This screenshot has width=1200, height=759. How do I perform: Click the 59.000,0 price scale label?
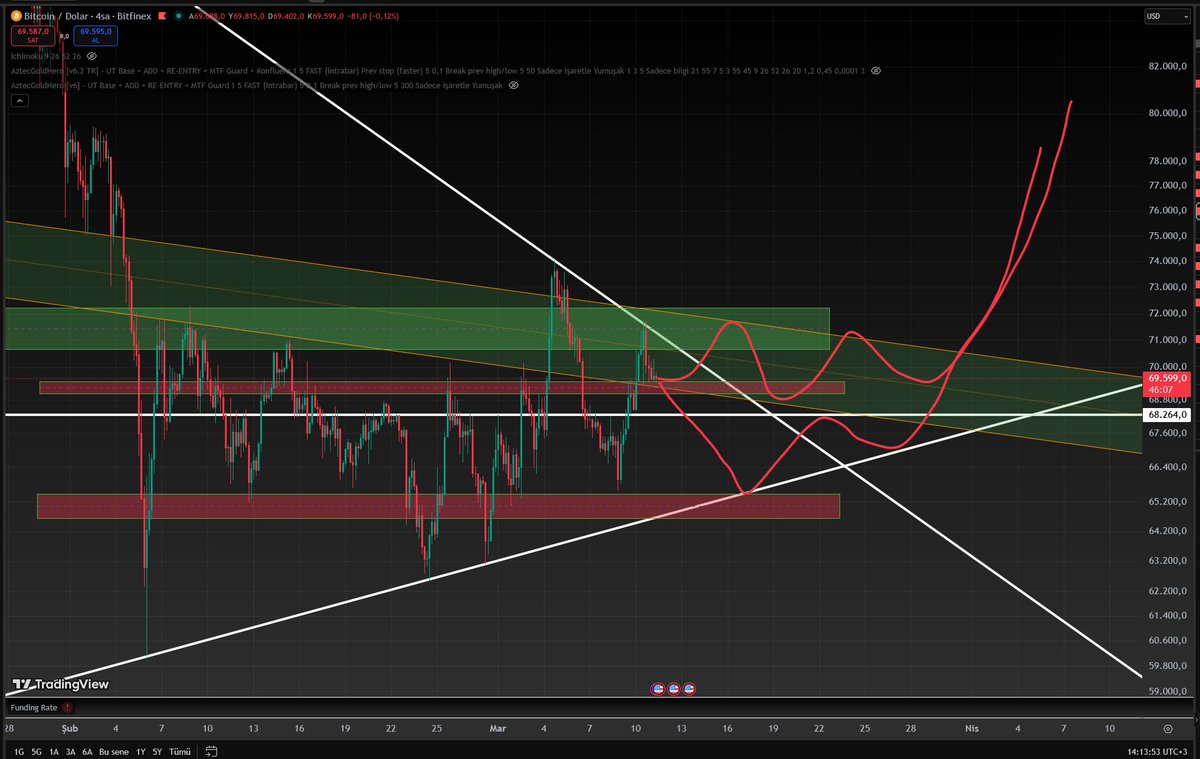click(1167, 691)
